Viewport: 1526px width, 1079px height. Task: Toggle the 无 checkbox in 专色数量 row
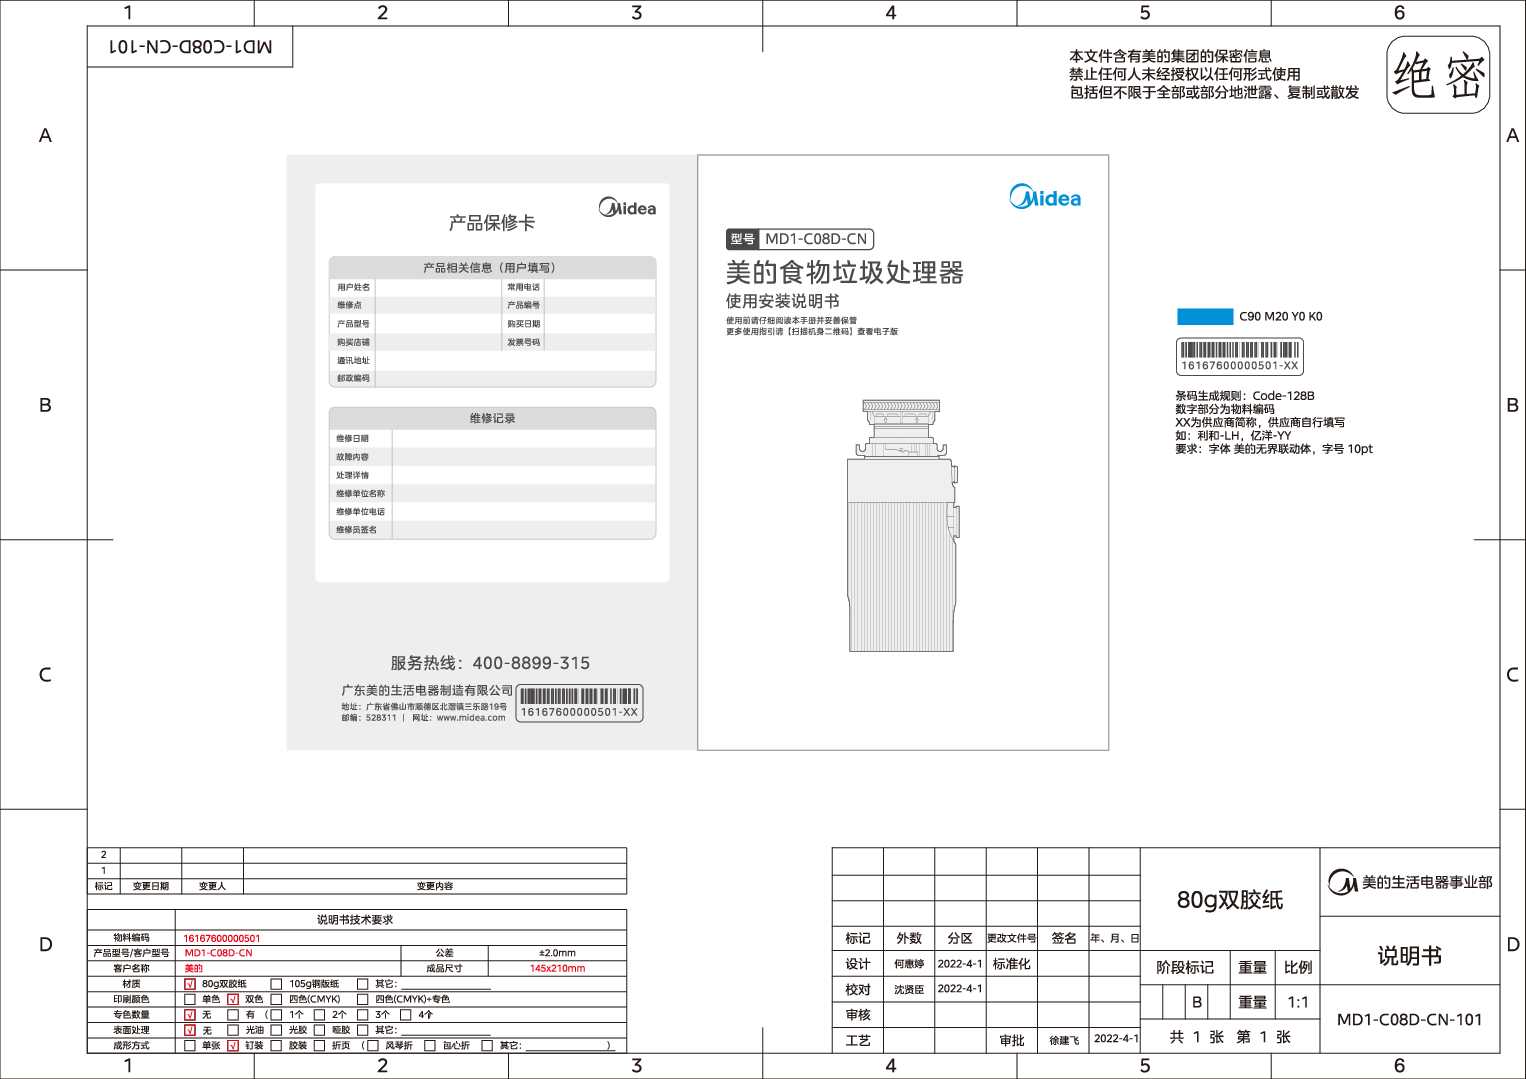[x=190, y=1014]
